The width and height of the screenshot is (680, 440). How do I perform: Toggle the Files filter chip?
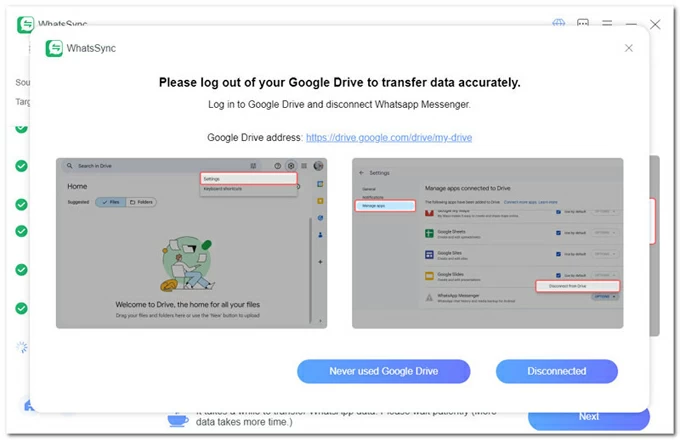click(110, 202)
